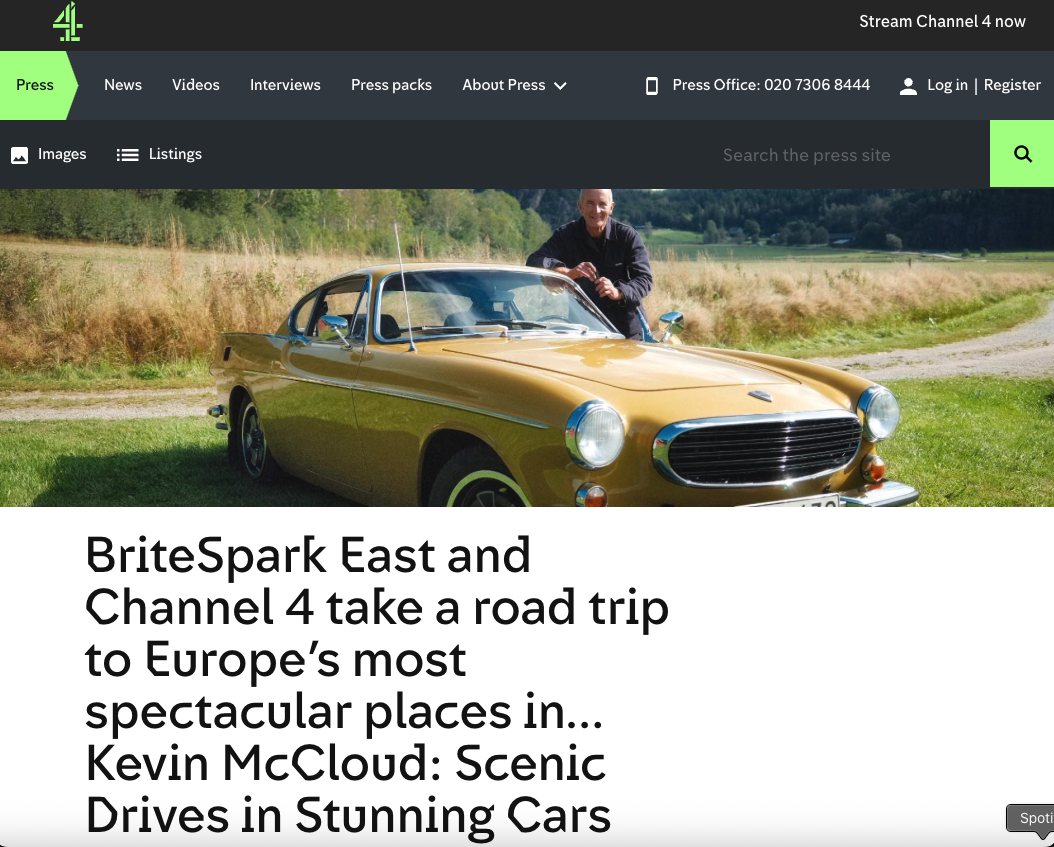Click the Images picture icon
This screenshot has width=1054, height=847.
click(x=19, y=155)
